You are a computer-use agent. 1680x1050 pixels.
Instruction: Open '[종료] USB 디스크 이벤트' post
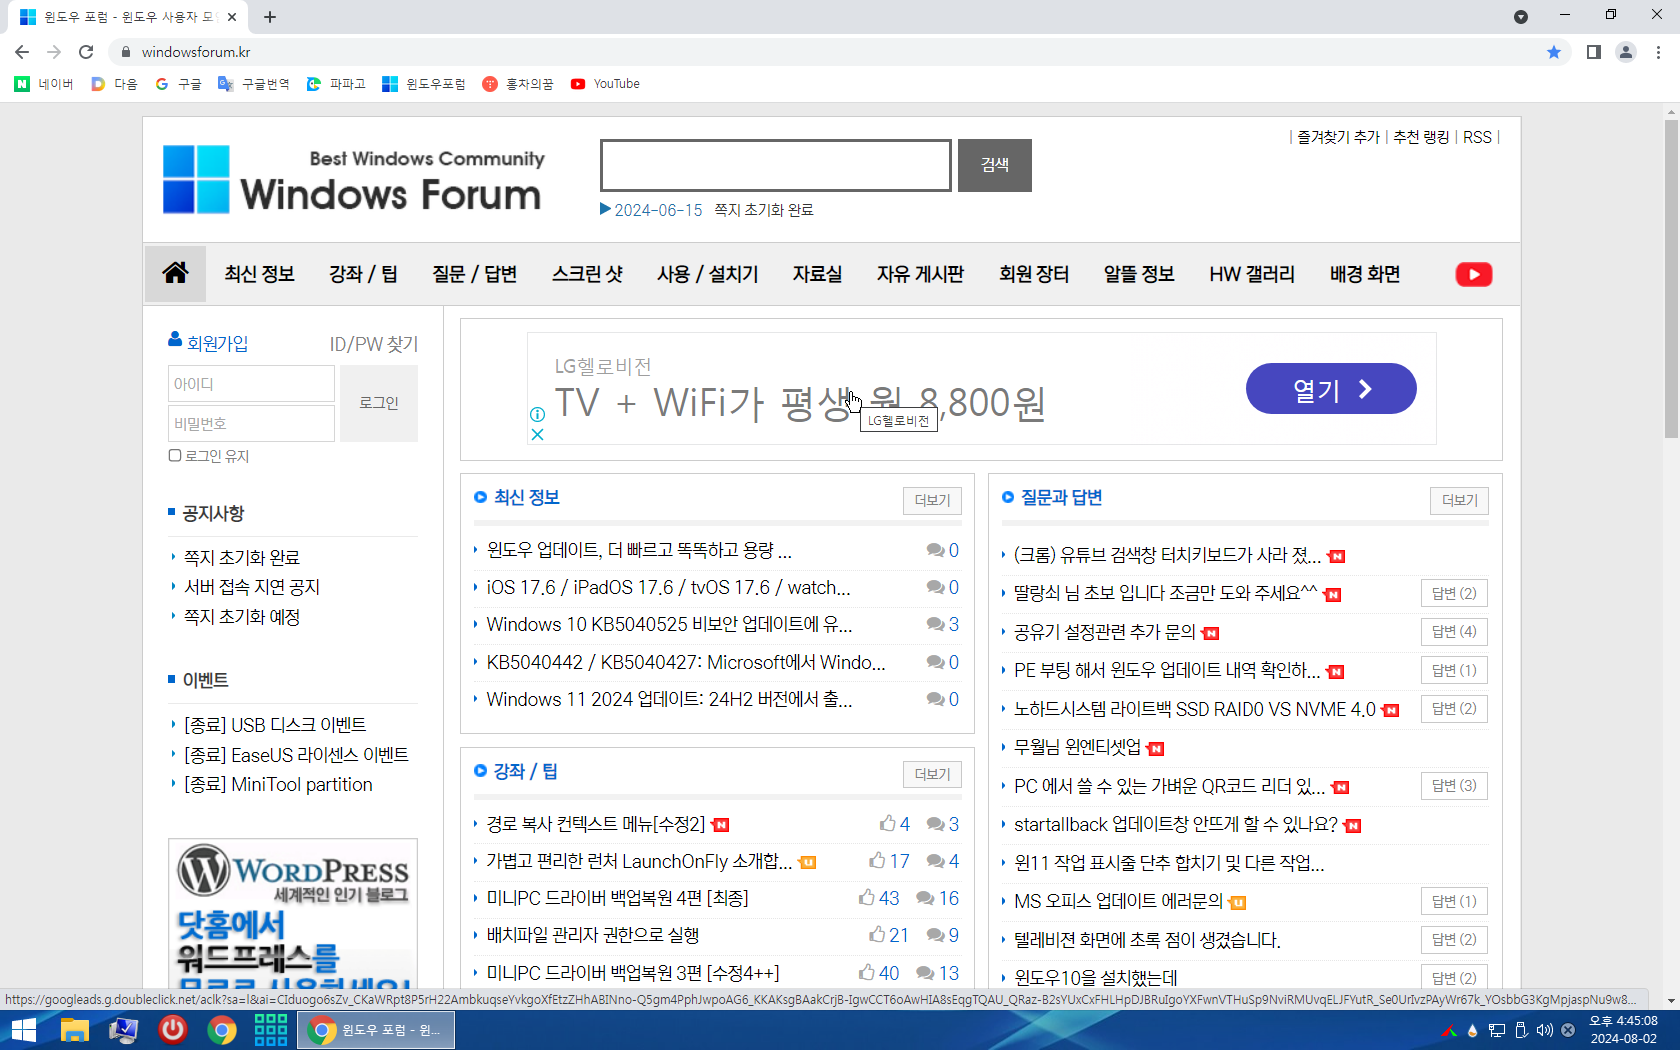coord(275,725)
